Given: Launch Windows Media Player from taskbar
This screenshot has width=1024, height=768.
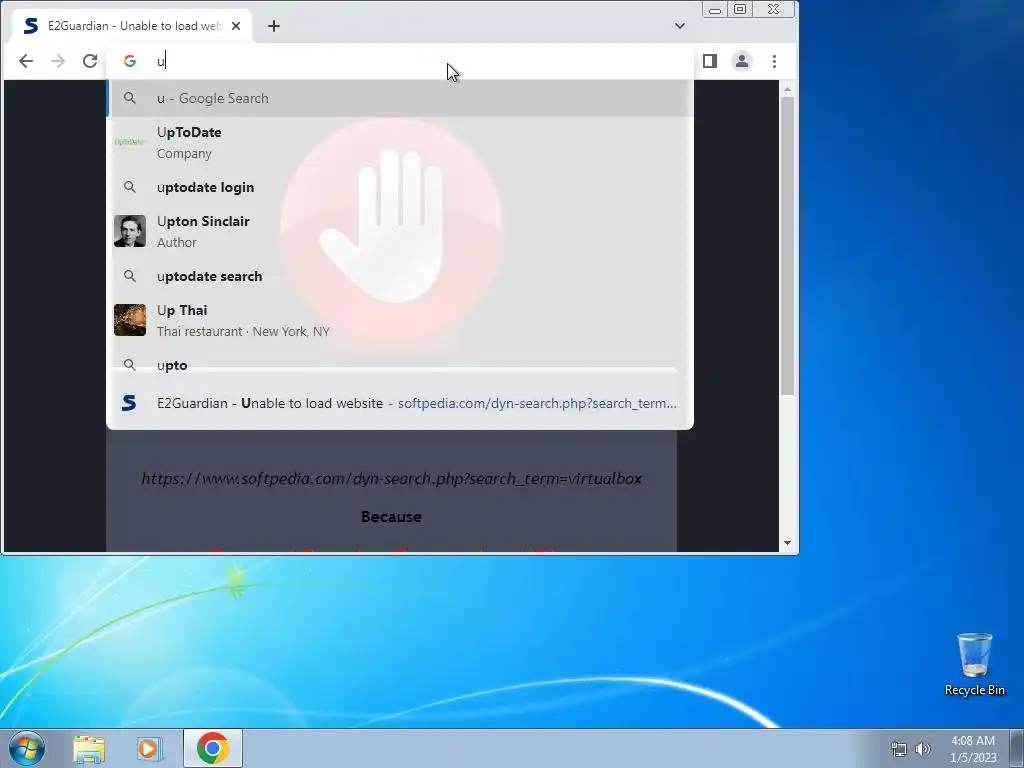Looking at the screenshot, I should pos(149,748).
